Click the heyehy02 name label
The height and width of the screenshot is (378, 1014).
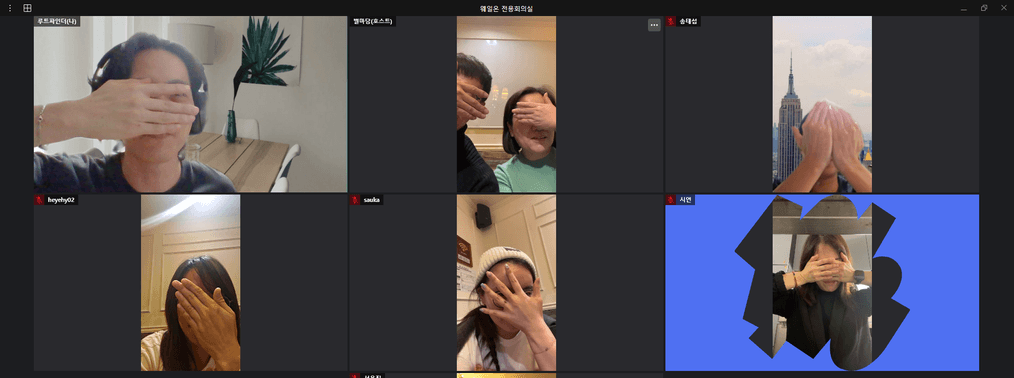pyautogui.click(x=61, y=200)
